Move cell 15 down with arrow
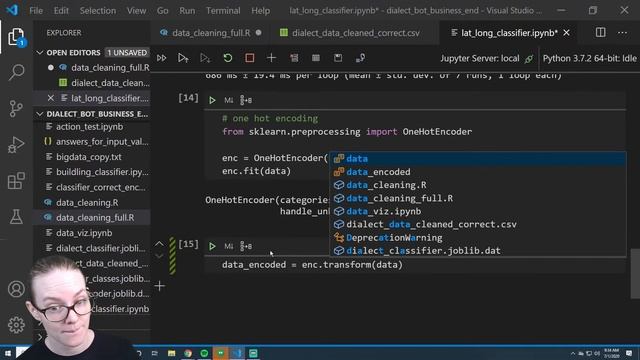 click(x=159, y=256)
